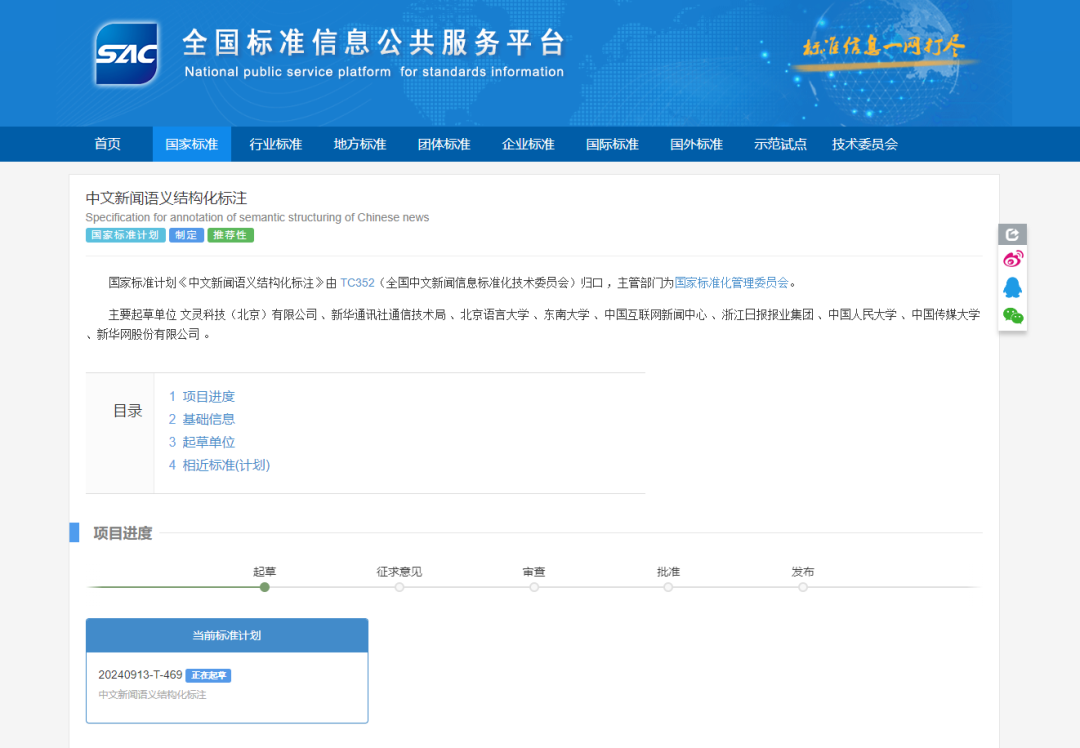Open the 技术委员会 menu item
Viewport: 1080px width, 748px height.
point(864,144)
